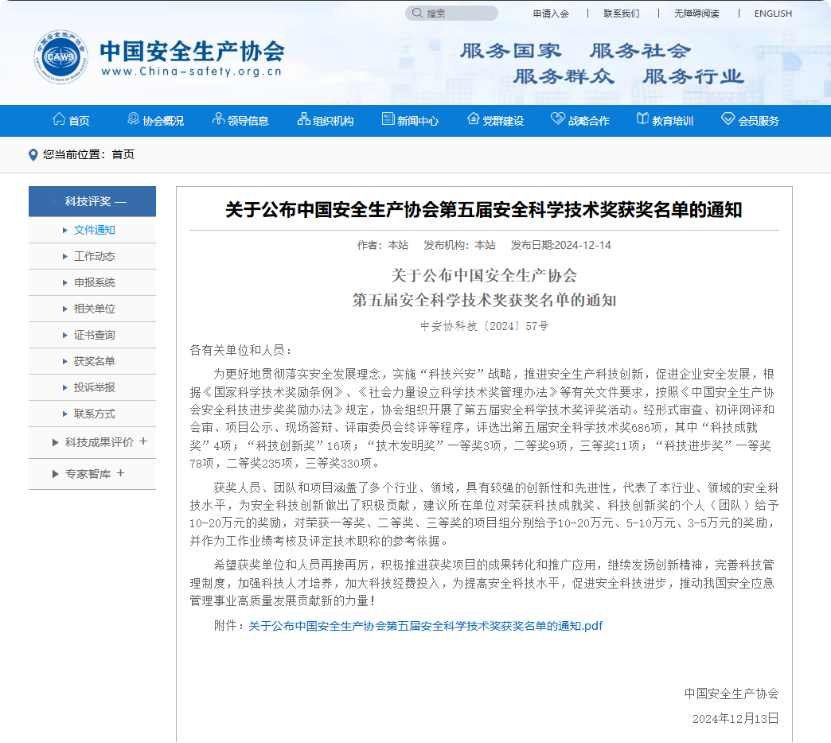Image resolution: width=831 pixels, height=743 pixels.
Task: Click the 首页 home icon in navigation bar
Action: [58, 120]
